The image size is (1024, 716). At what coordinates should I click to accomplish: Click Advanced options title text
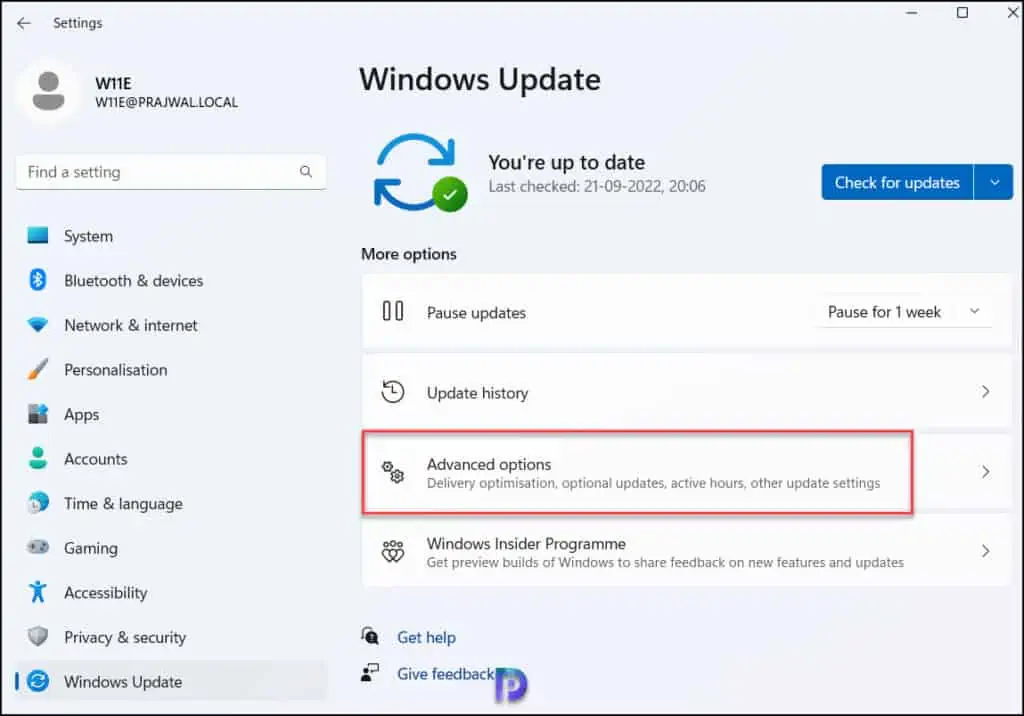click(x=488, y=464)
